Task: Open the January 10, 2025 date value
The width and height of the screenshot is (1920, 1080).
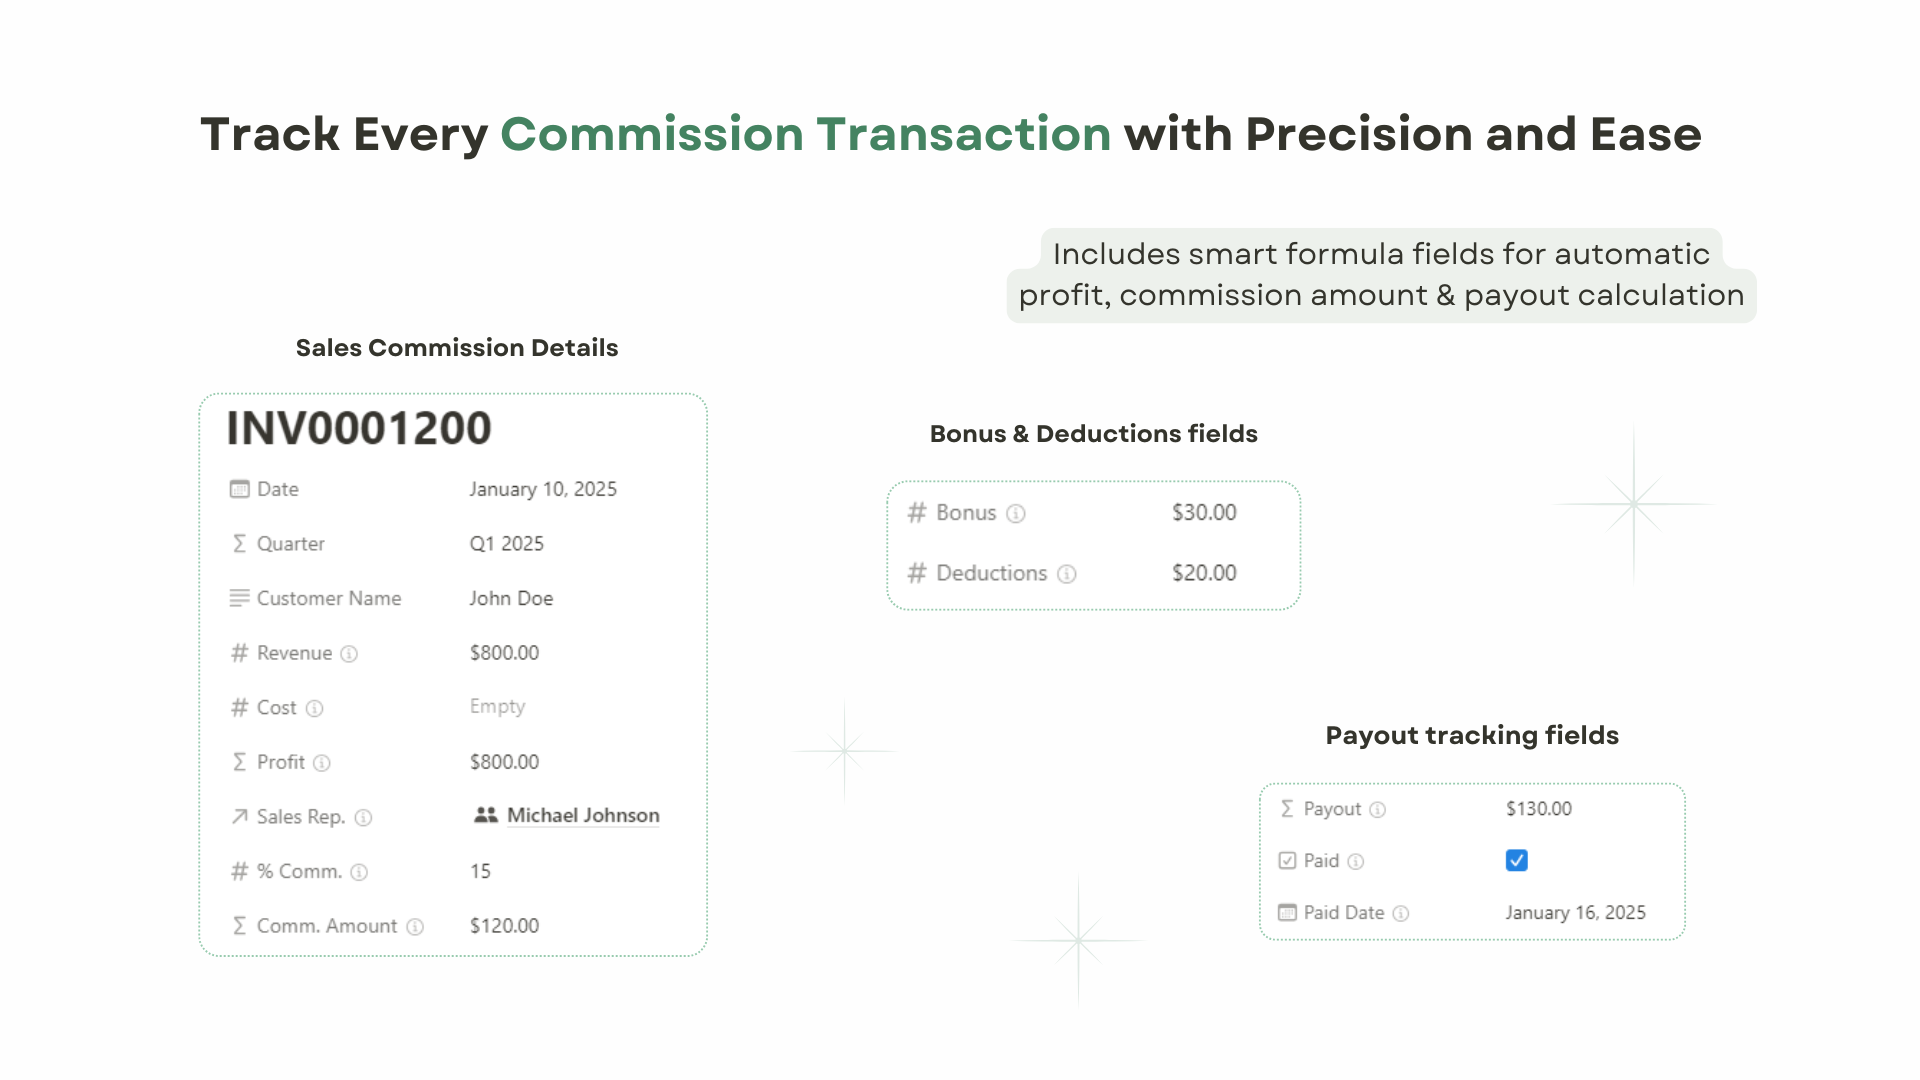Action: [x=543, y=489]
